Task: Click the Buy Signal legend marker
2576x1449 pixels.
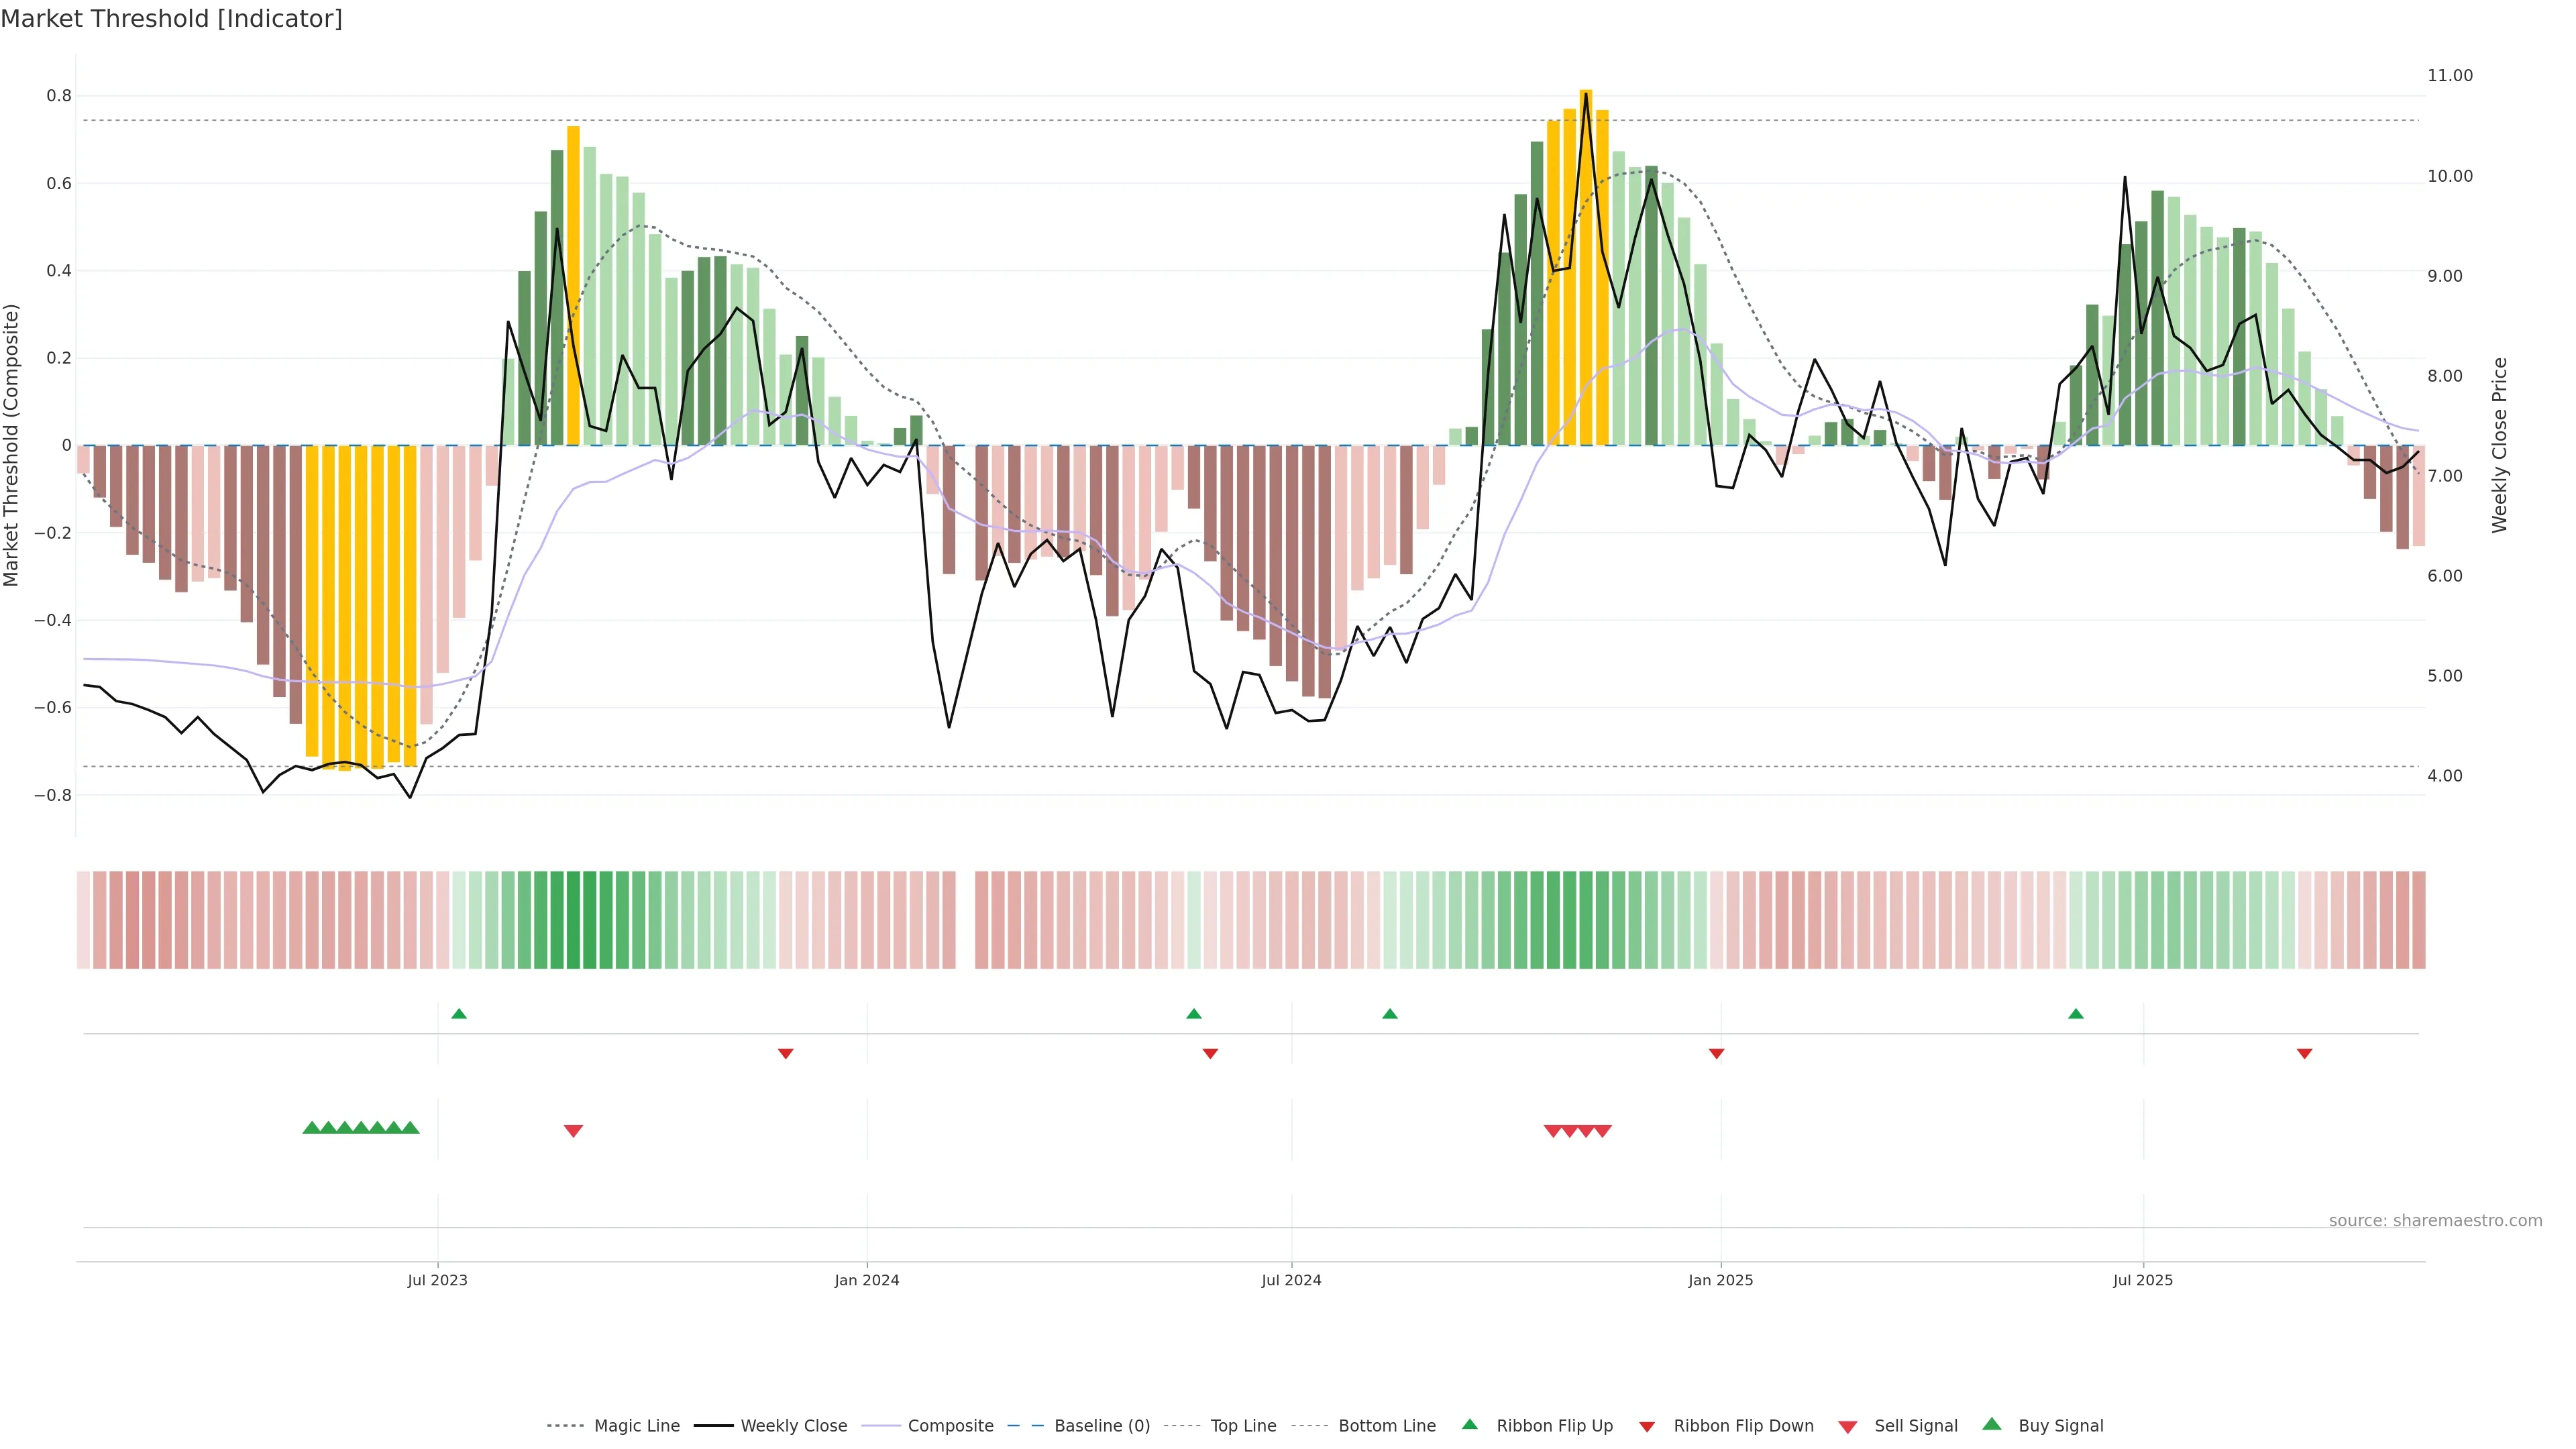Action: coord(1991,1424)
